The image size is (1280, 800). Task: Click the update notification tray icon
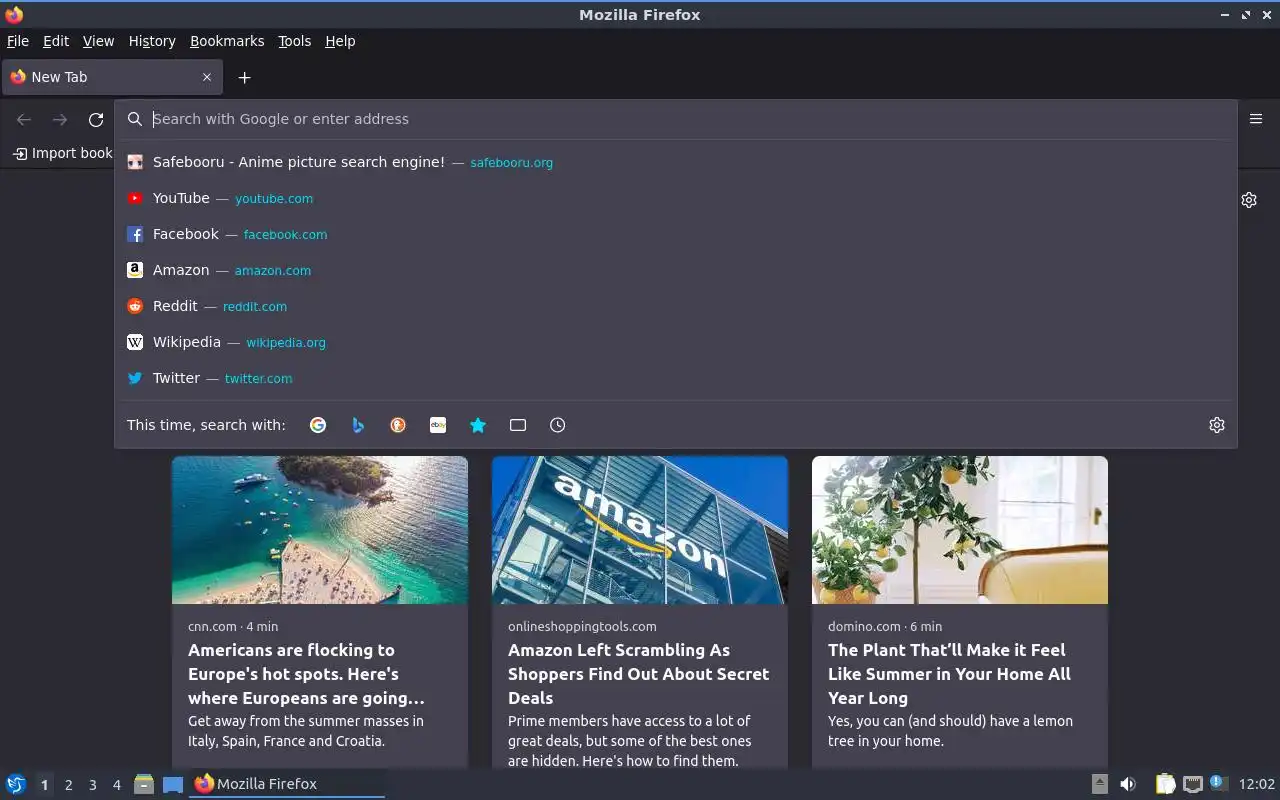[x=1218, y=783]
